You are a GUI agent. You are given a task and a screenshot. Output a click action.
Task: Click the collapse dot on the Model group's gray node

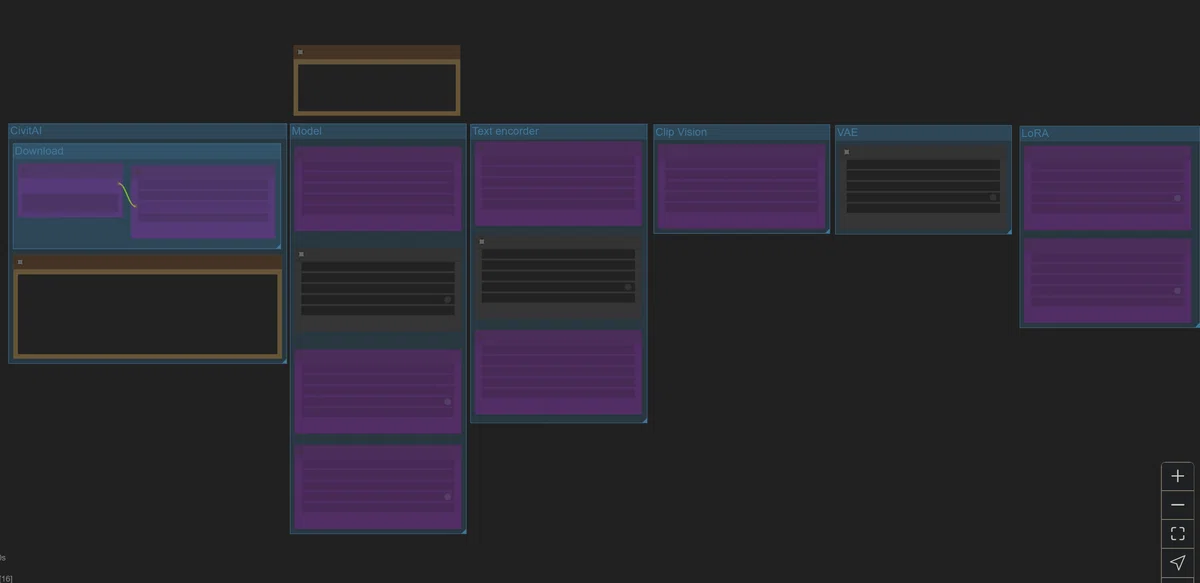301,254
